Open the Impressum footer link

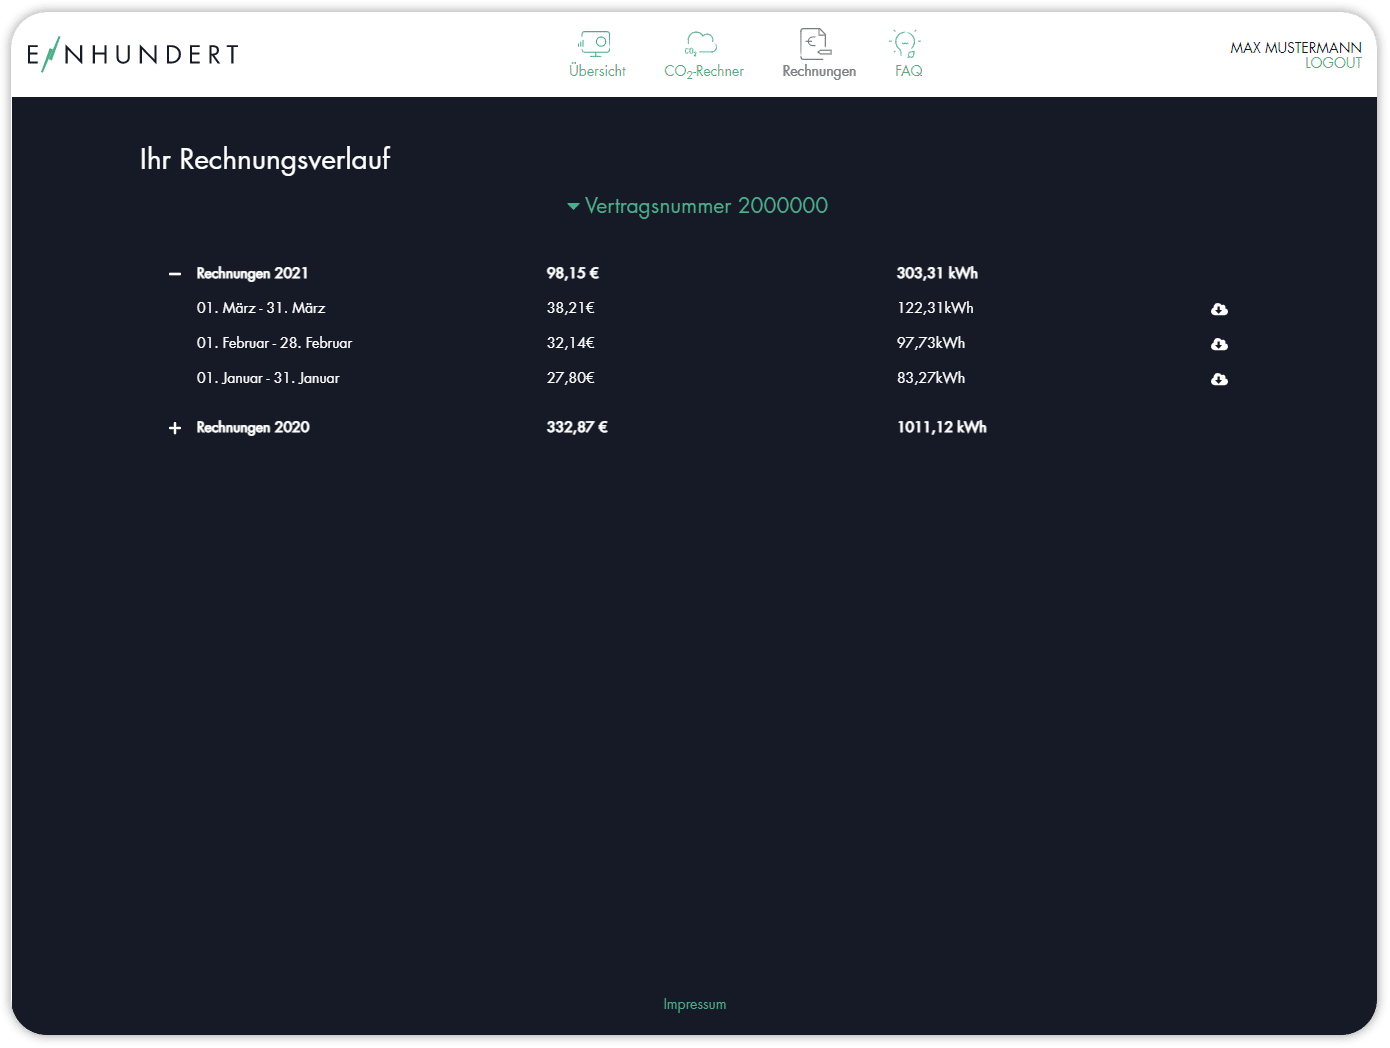(695, 1004)
